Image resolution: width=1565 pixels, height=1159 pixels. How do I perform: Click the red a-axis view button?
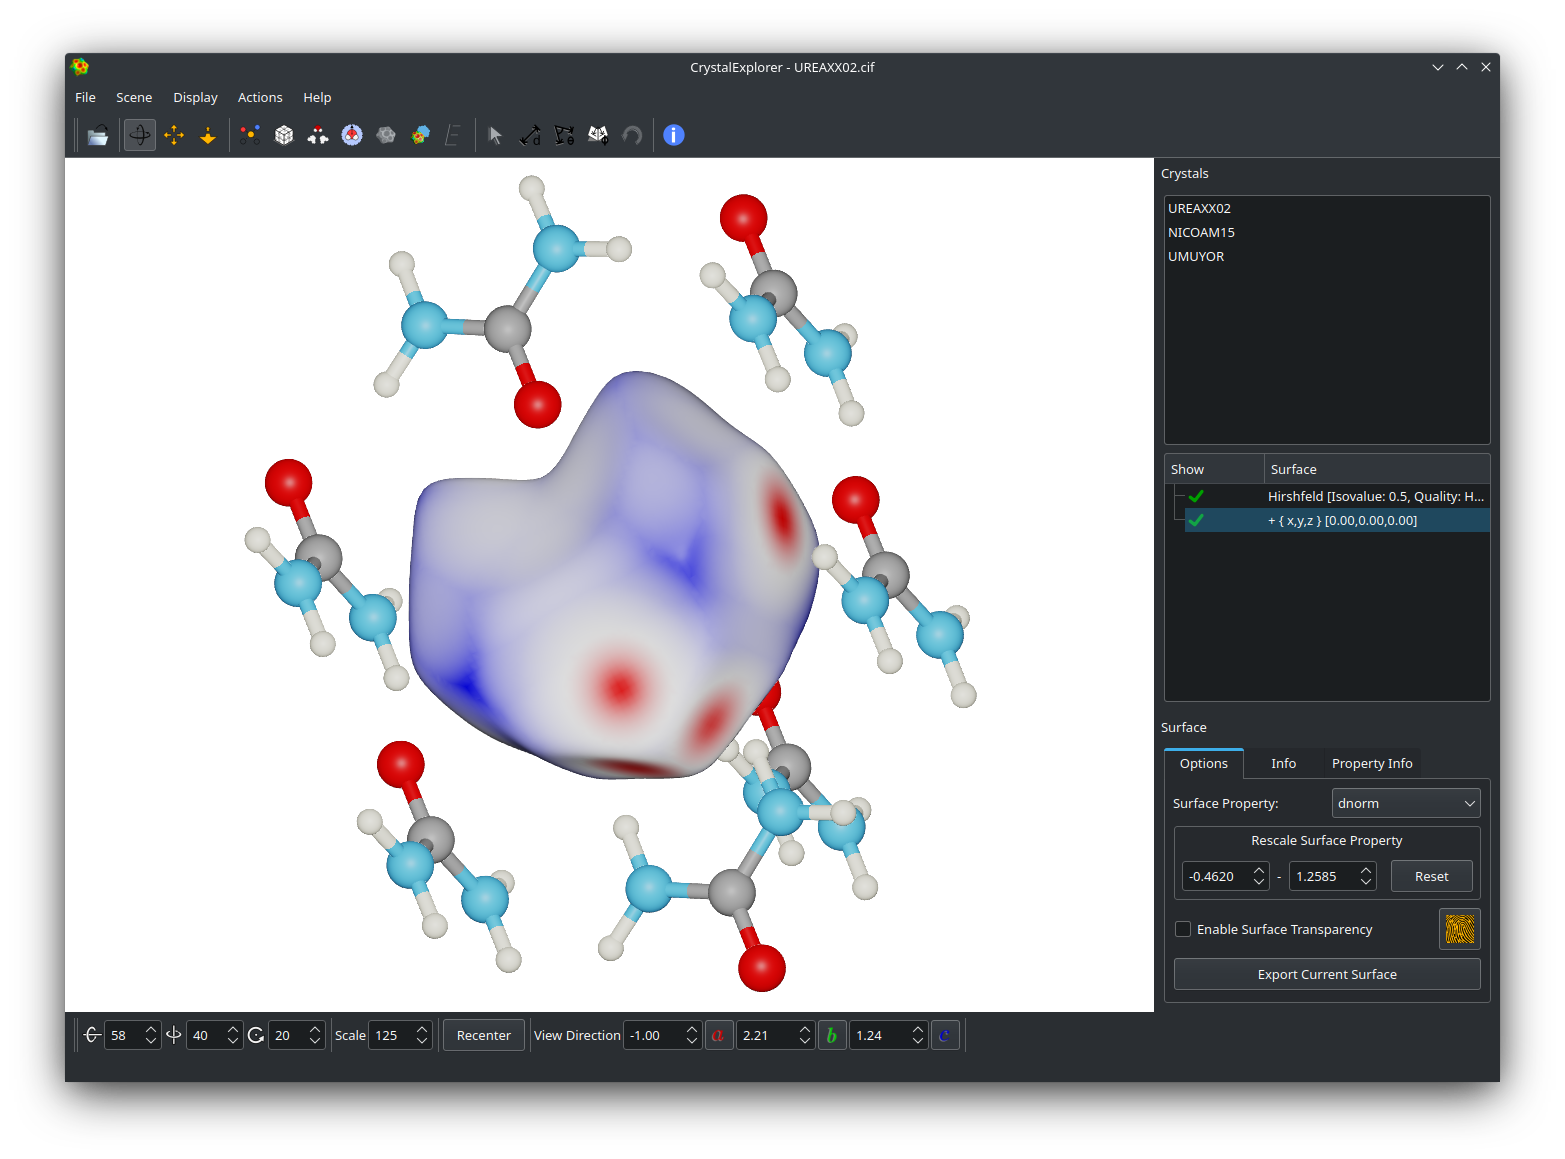tap(718, 1036)
